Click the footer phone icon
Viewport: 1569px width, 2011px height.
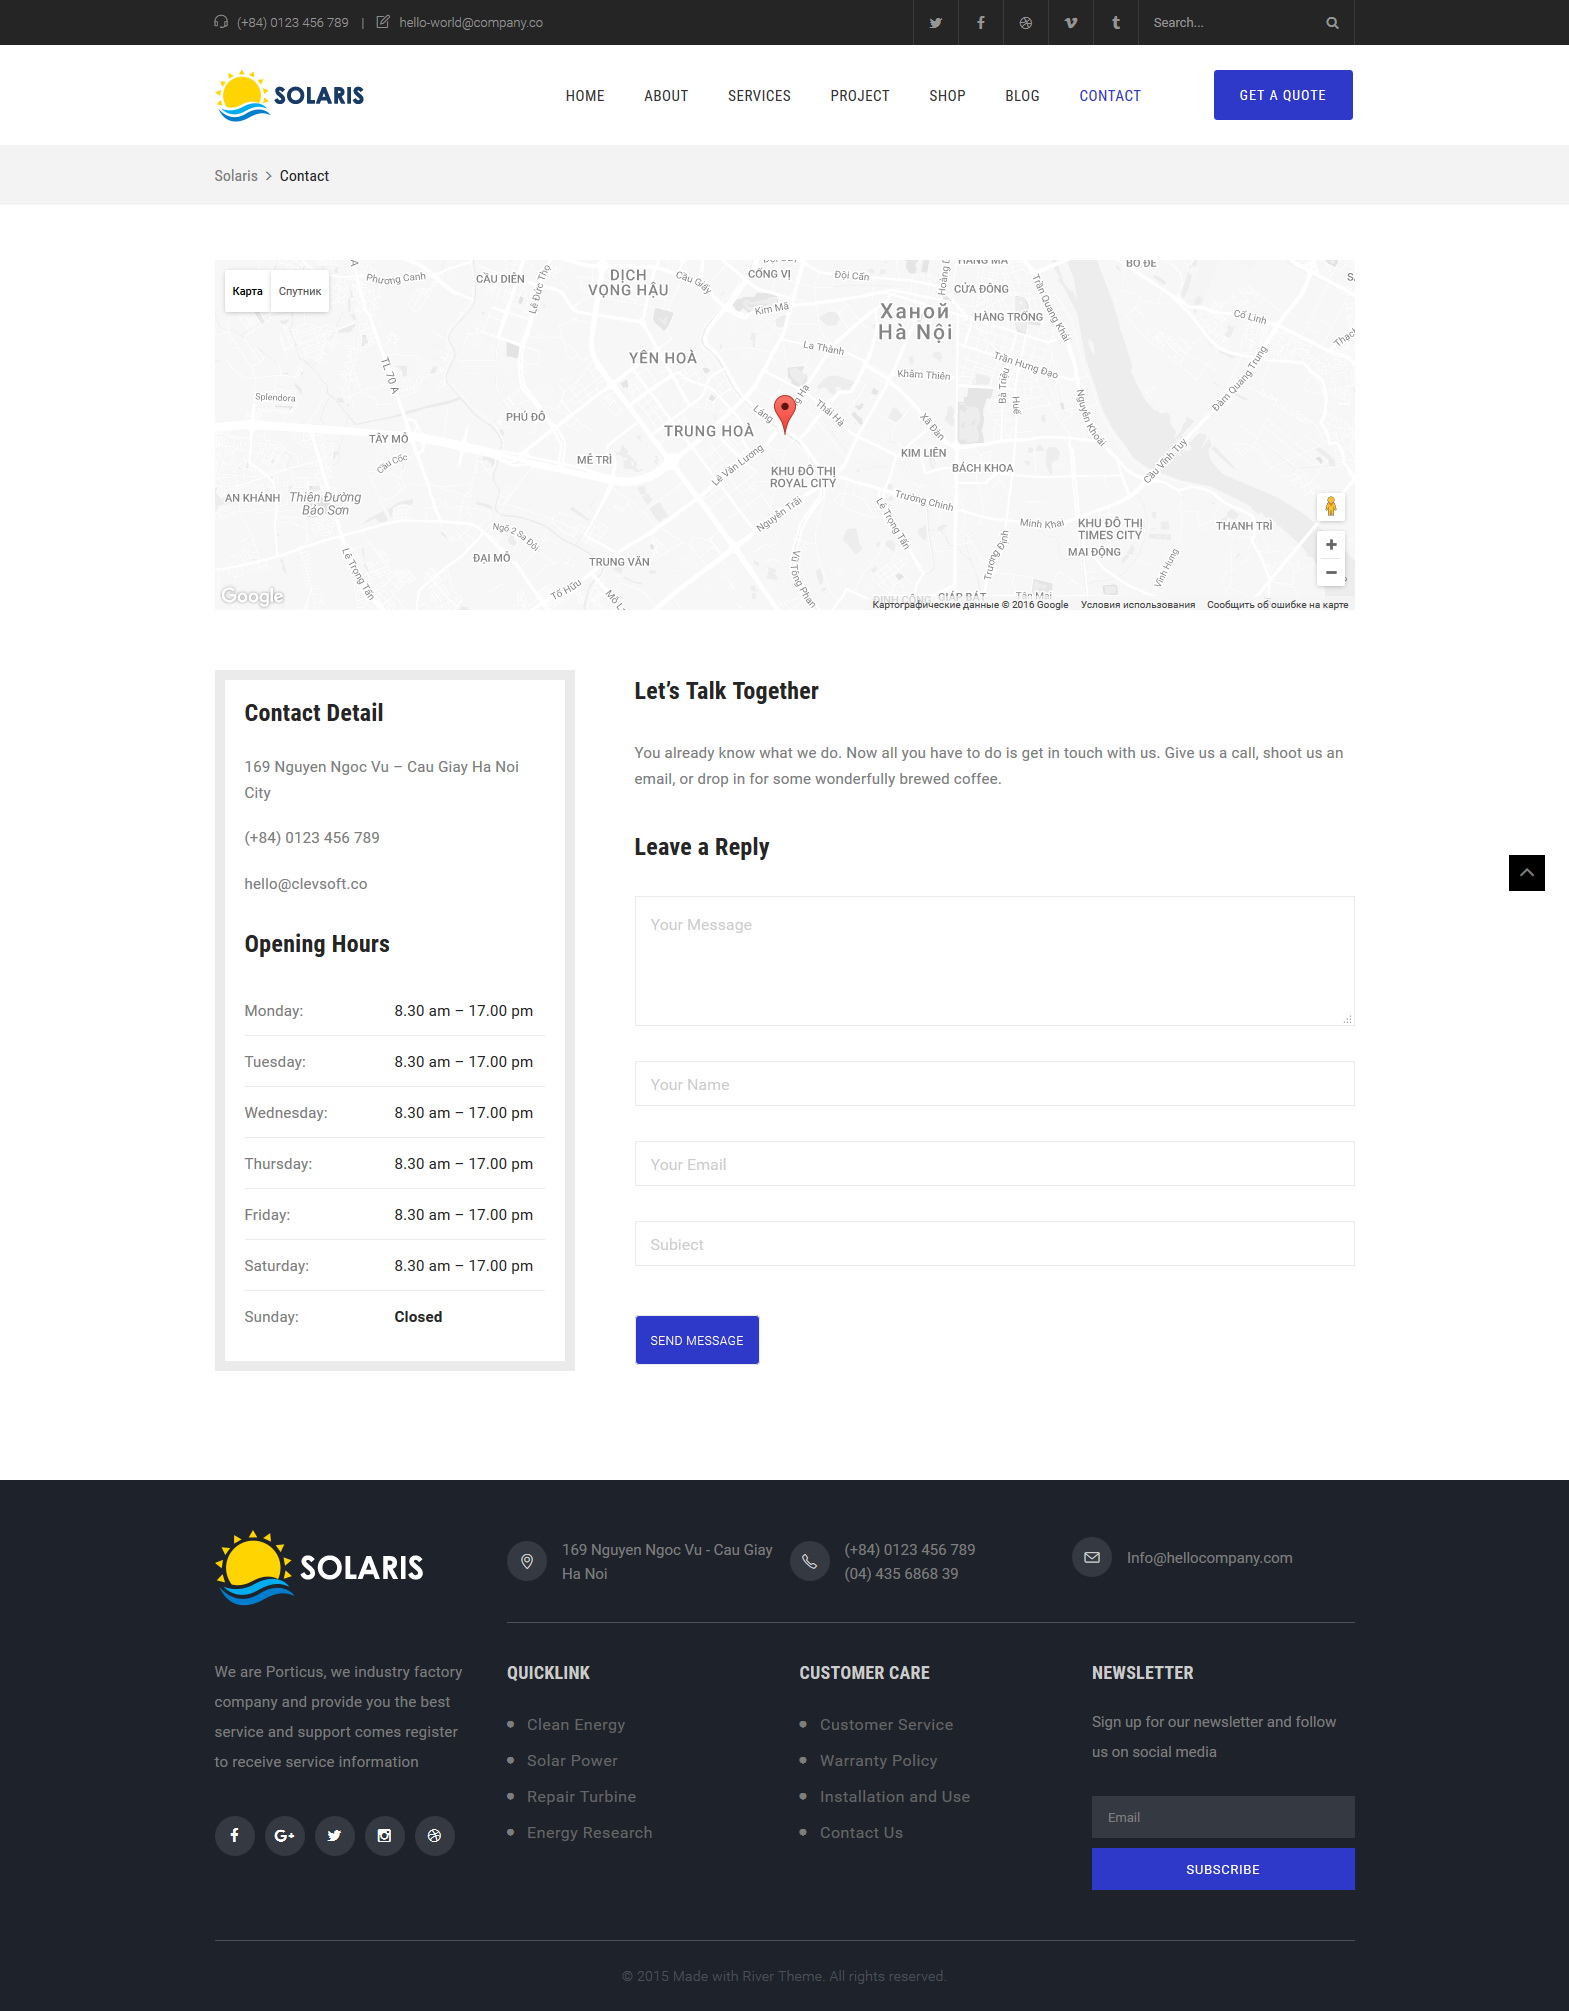click(810, 1561)
